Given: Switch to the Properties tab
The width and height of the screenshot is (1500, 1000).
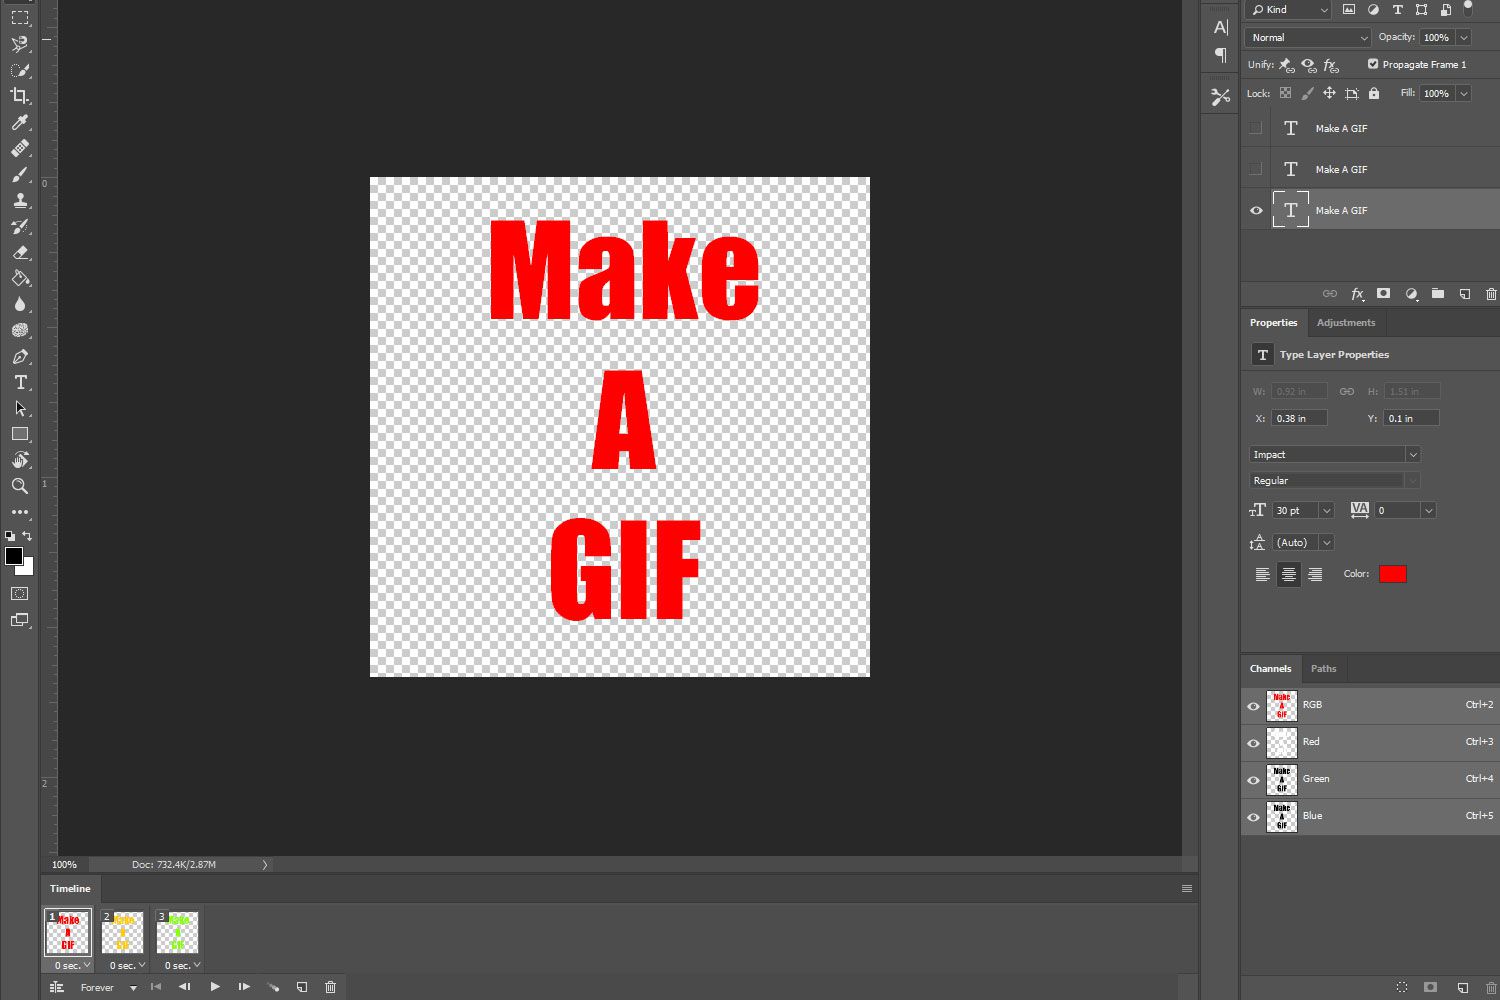Looking at the screenshot, I should [1273, 322].
